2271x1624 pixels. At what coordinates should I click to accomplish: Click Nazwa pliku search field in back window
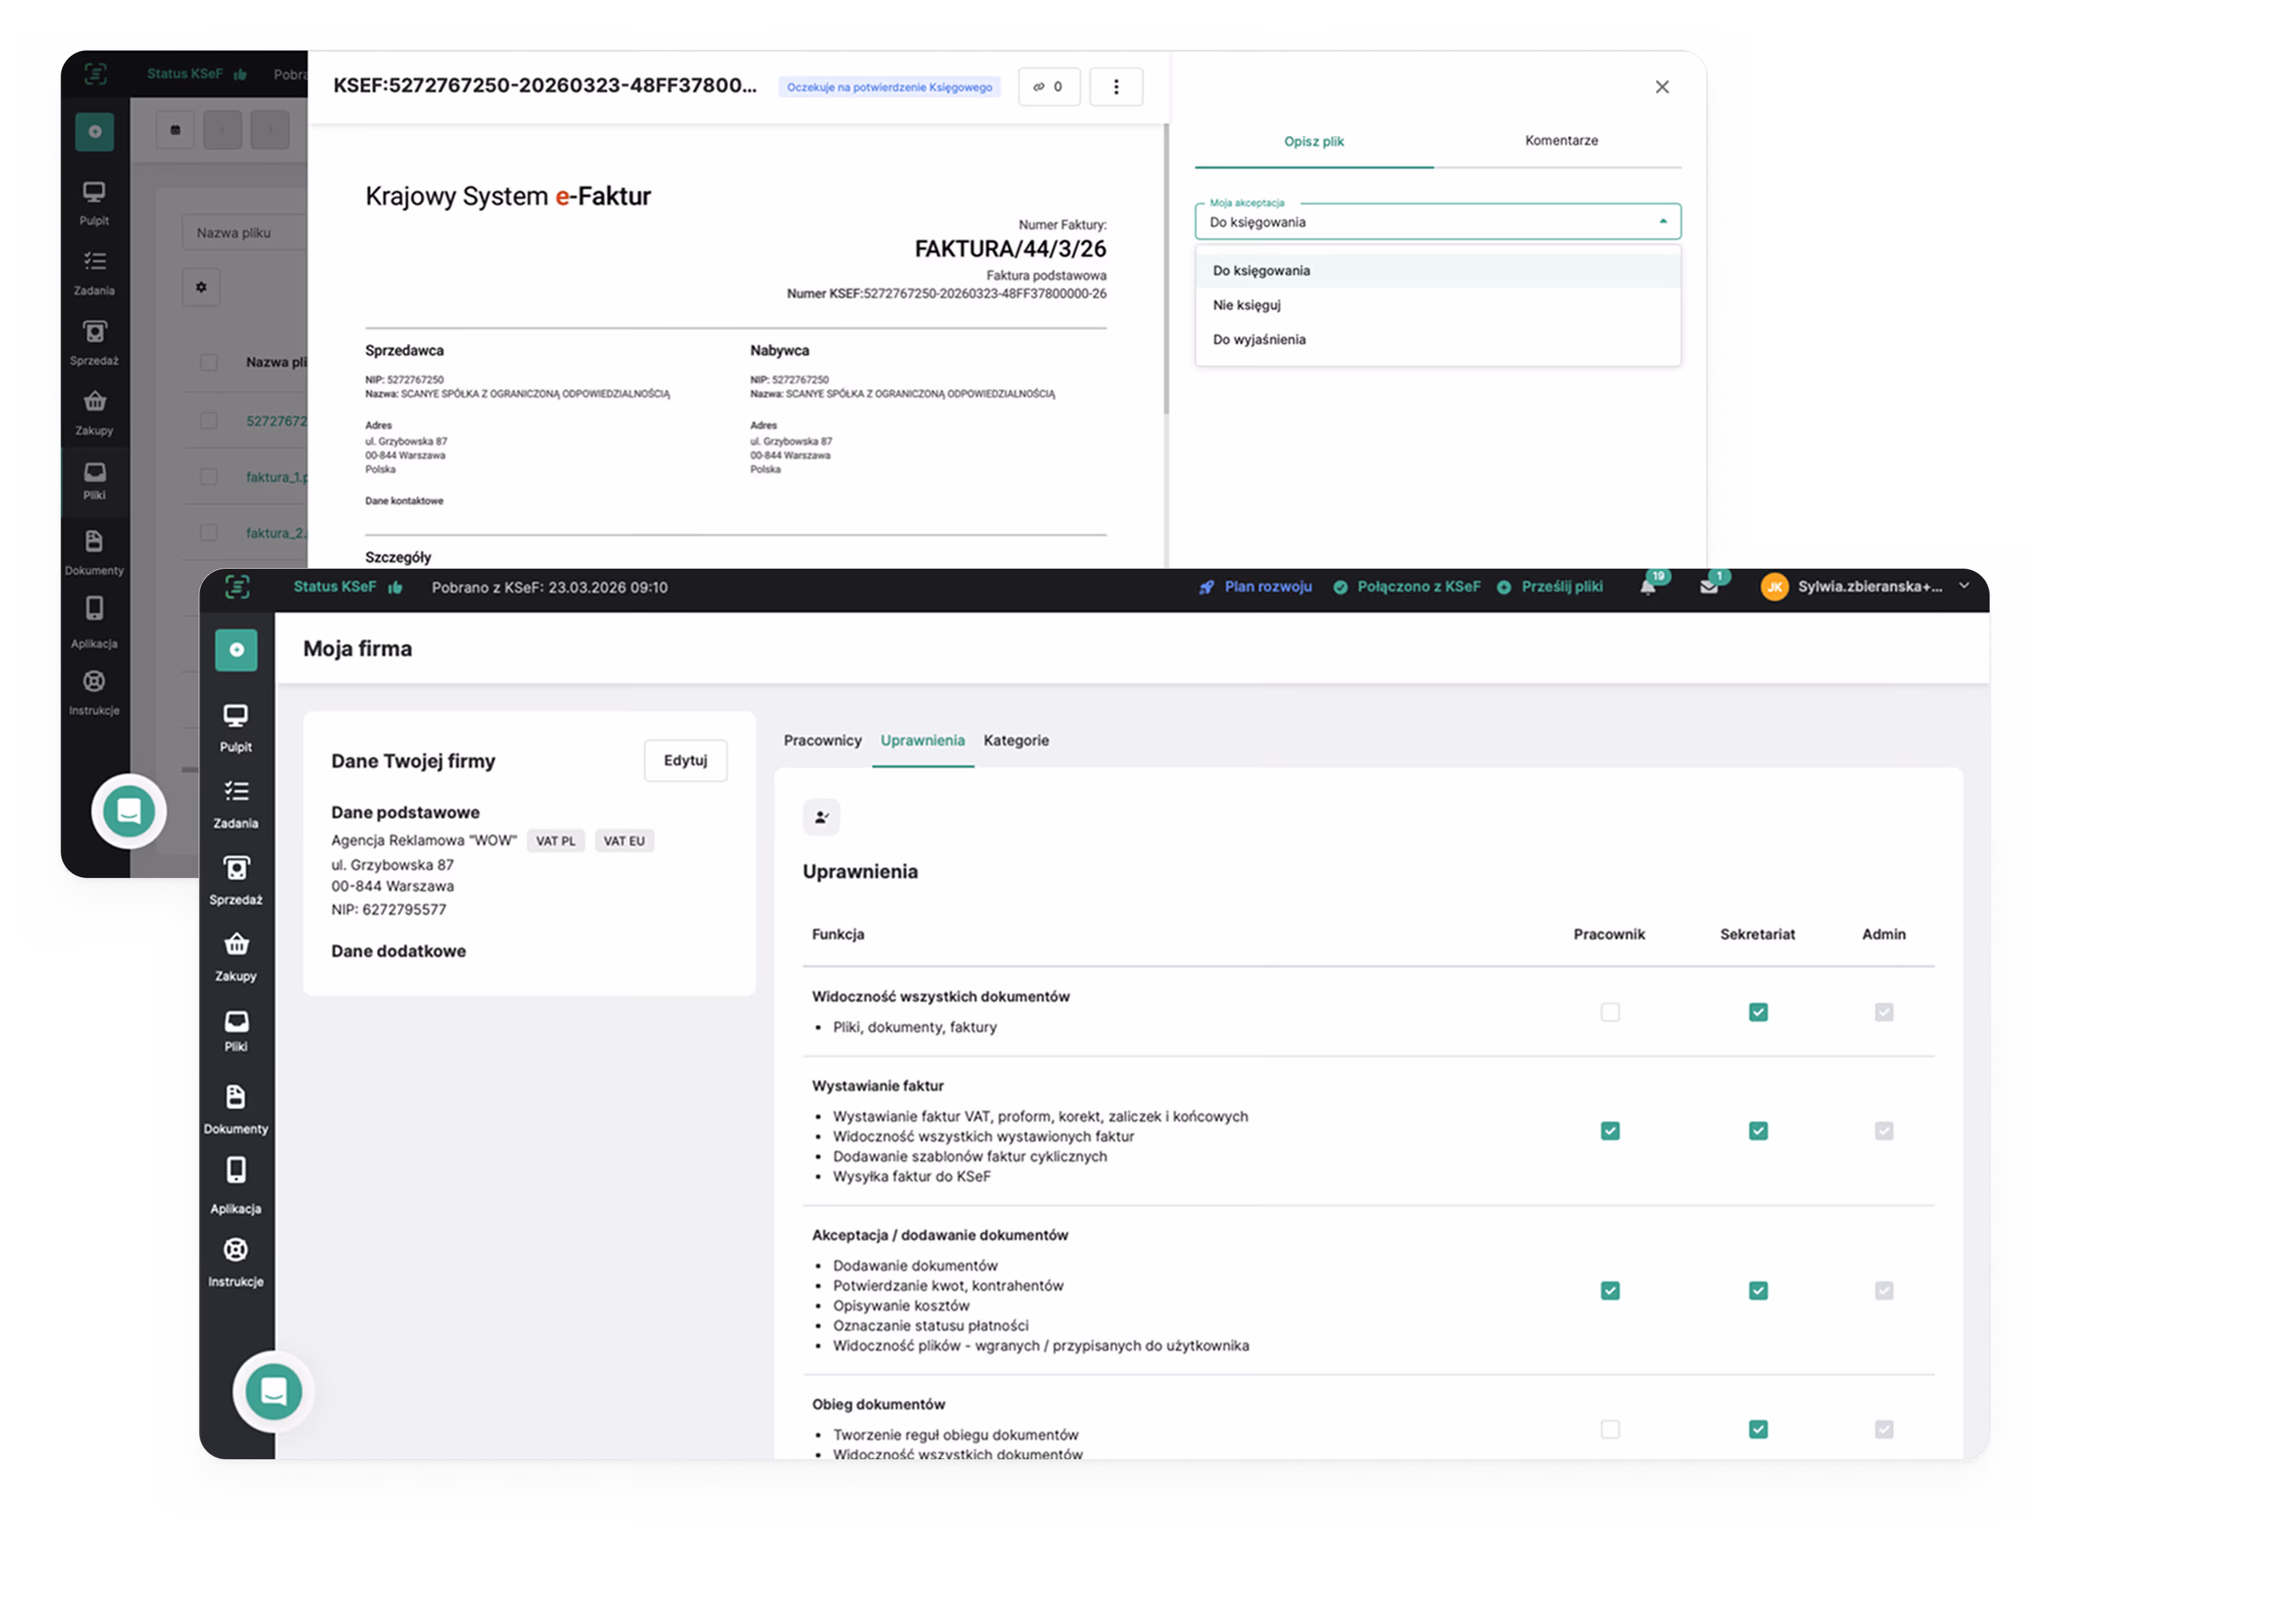click(x=245, y=233)
